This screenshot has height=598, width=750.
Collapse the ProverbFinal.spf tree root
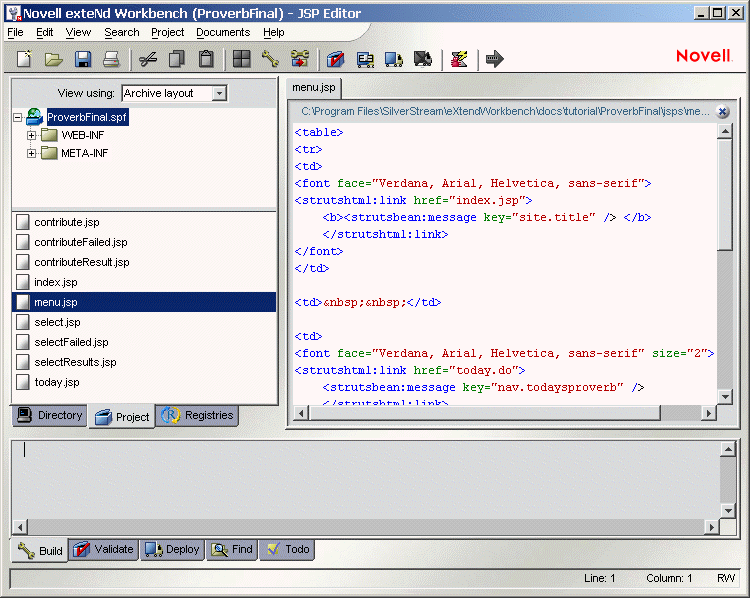pos(18,118)
